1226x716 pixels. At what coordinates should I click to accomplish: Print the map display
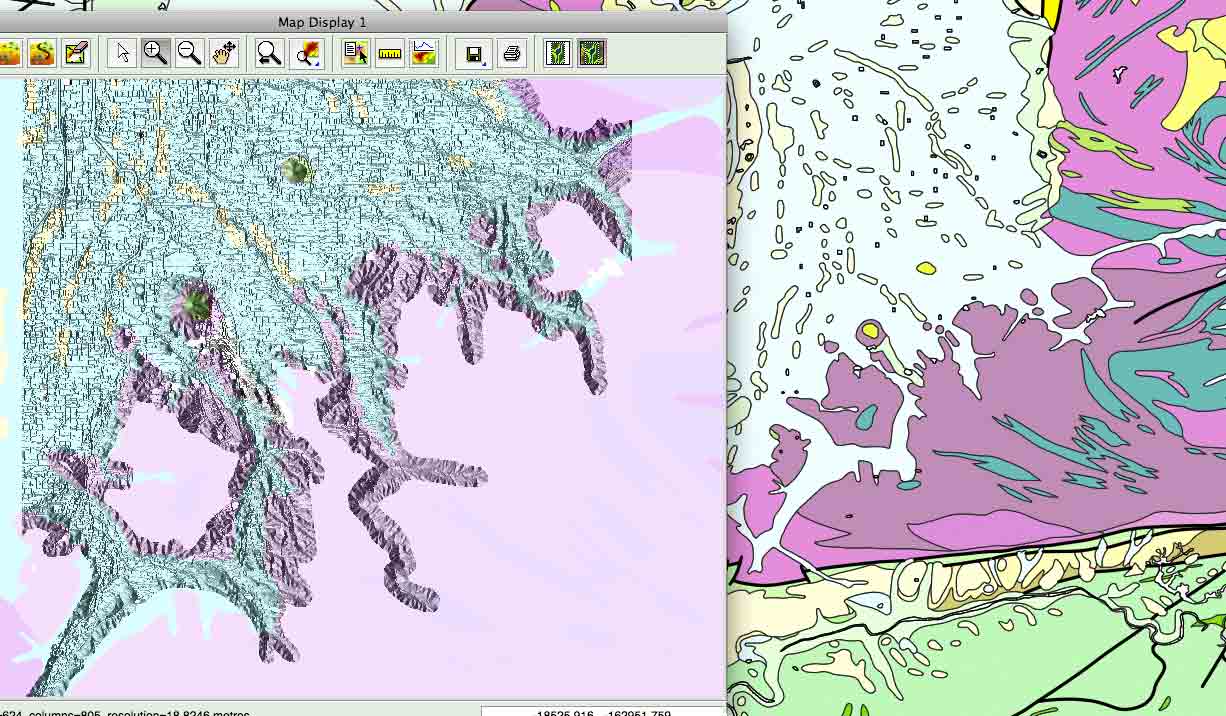click(x=512, y=52)
